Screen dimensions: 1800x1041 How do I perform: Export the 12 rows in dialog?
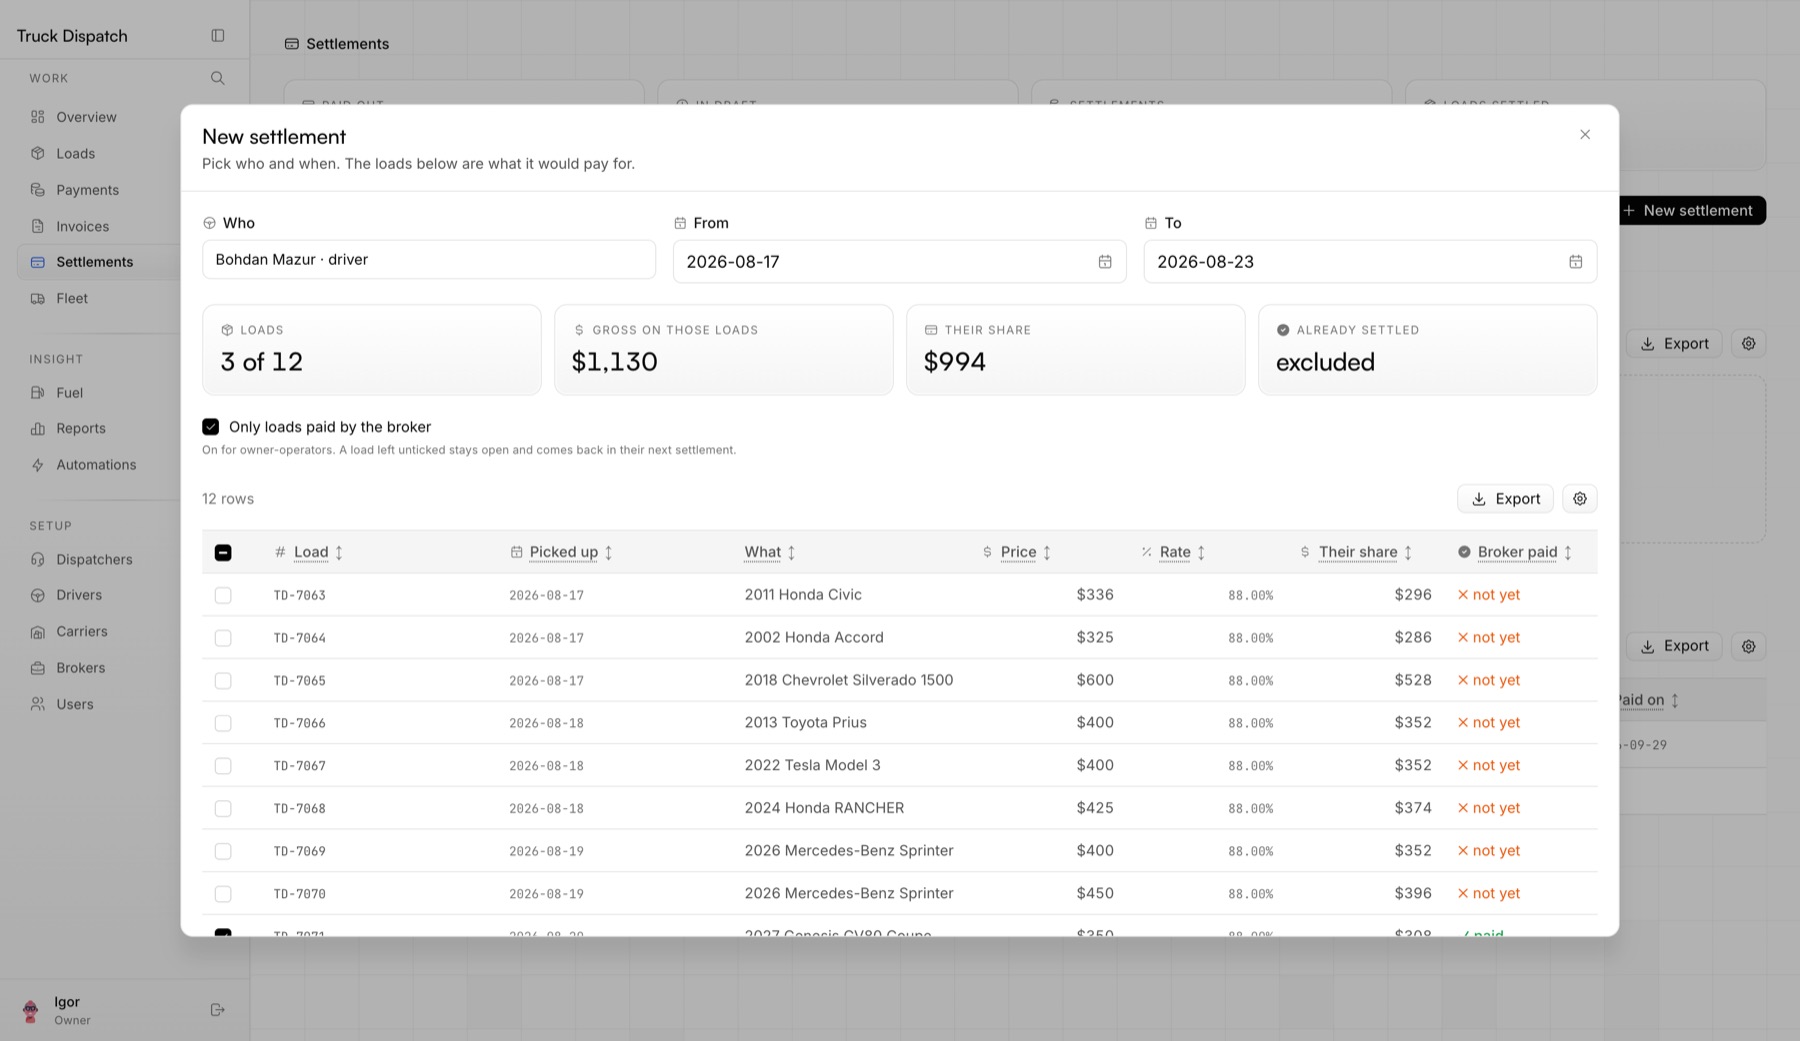(x=1505, y=499)
